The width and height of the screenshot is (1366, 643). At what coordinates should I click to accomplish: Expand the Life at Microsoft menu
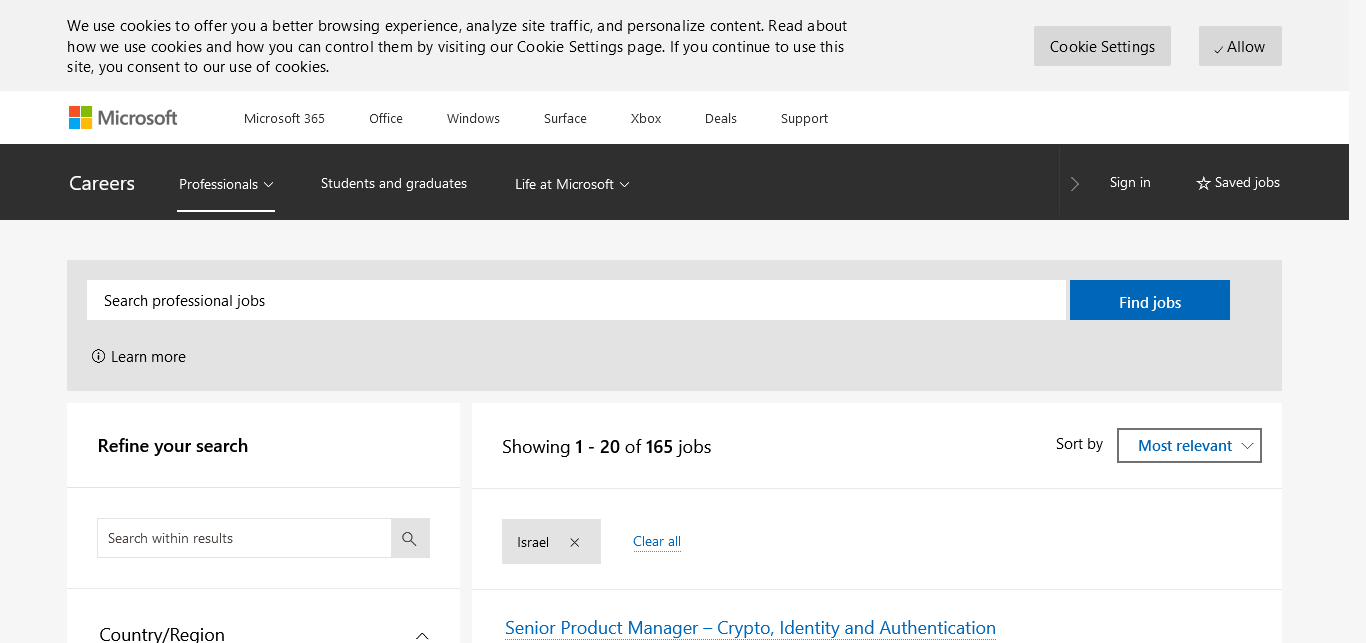click(572, 184)
